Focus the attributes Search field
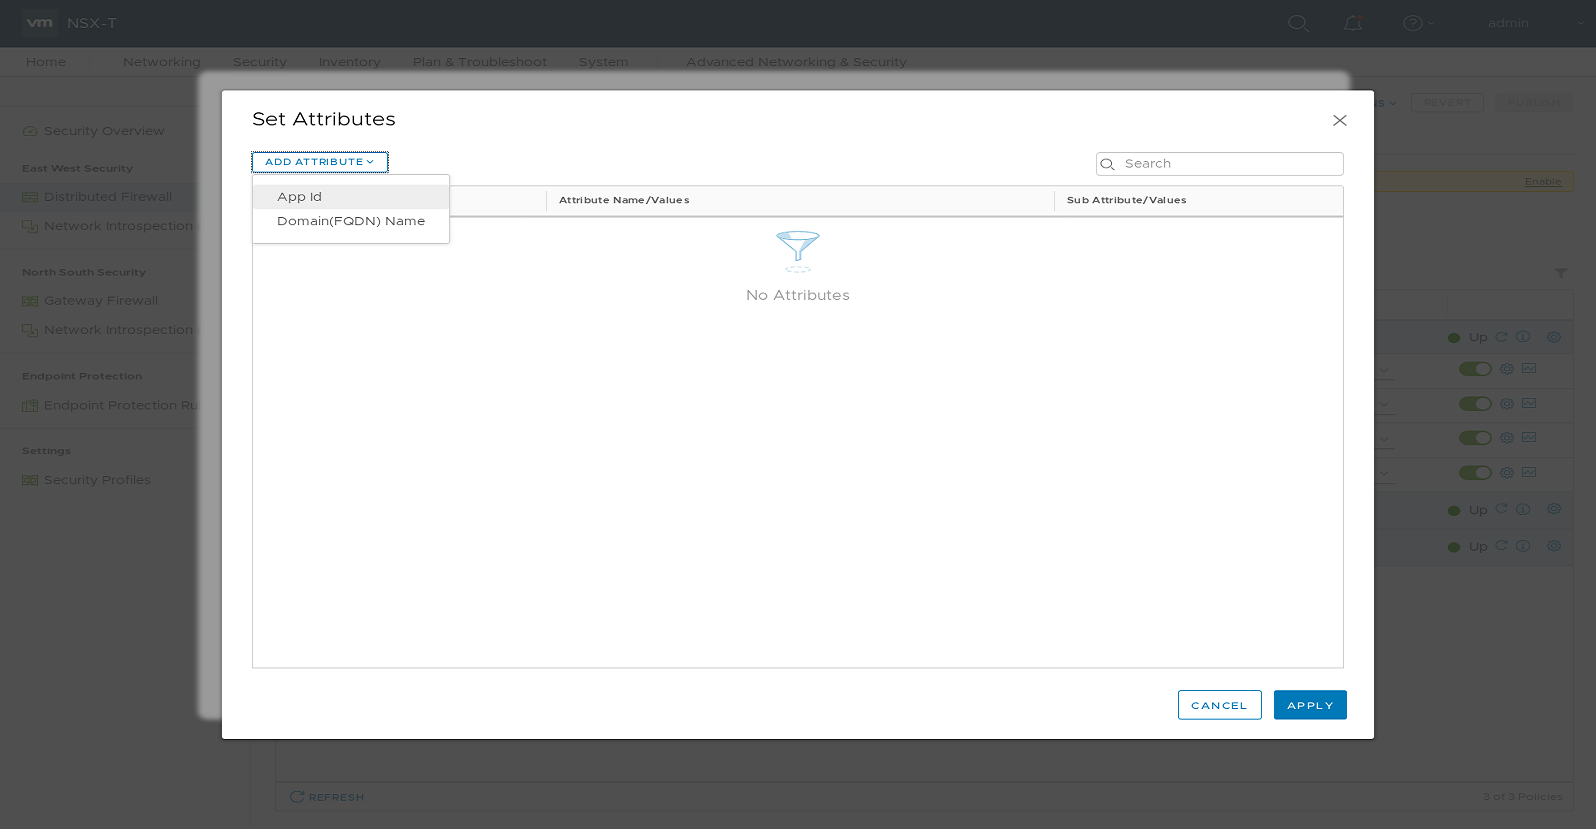 (1230, 164)
